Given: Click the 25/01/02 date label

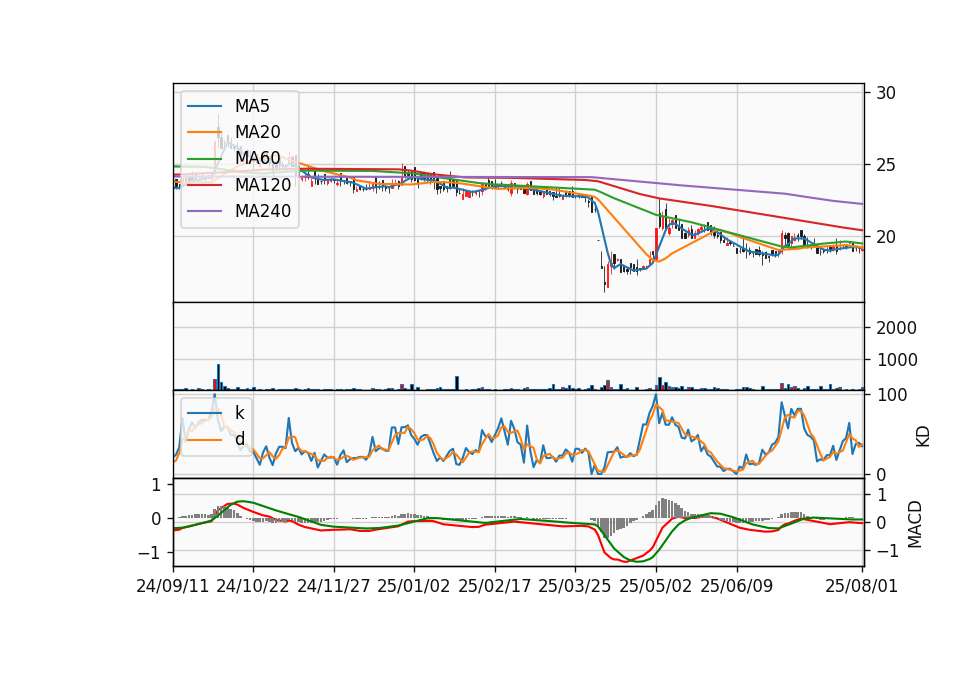Looking at the screenshot, I should tap(414, 586).
